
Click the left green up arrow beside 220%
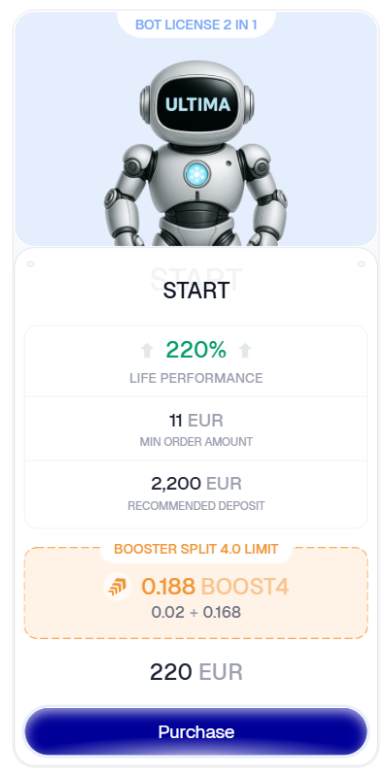click(147, 351)
